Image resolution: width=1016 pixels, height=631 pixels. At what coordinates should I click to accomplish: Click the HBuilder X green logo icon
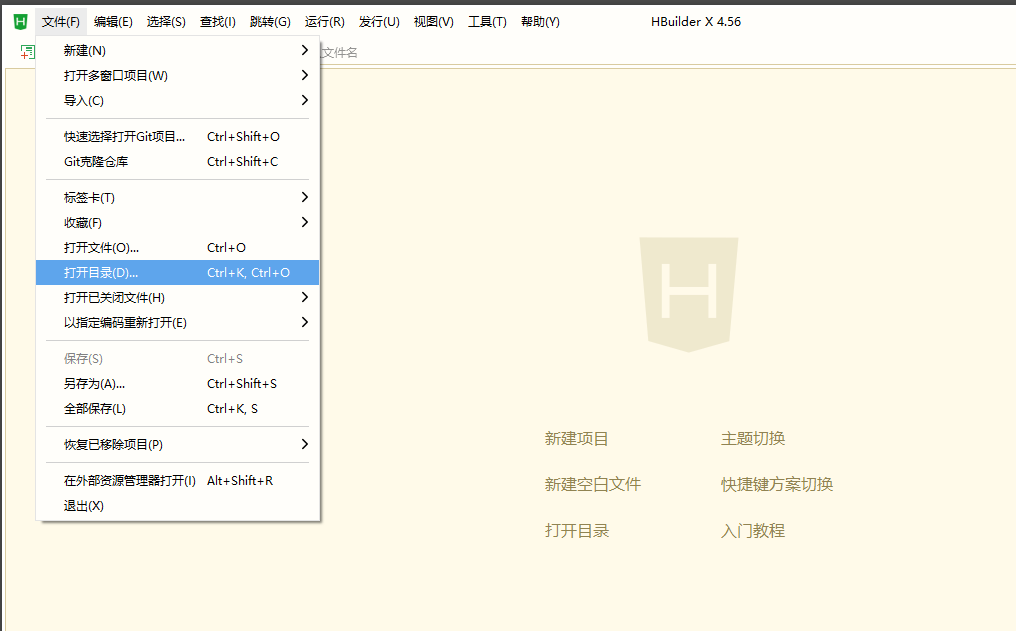click(x=21, y=21)
